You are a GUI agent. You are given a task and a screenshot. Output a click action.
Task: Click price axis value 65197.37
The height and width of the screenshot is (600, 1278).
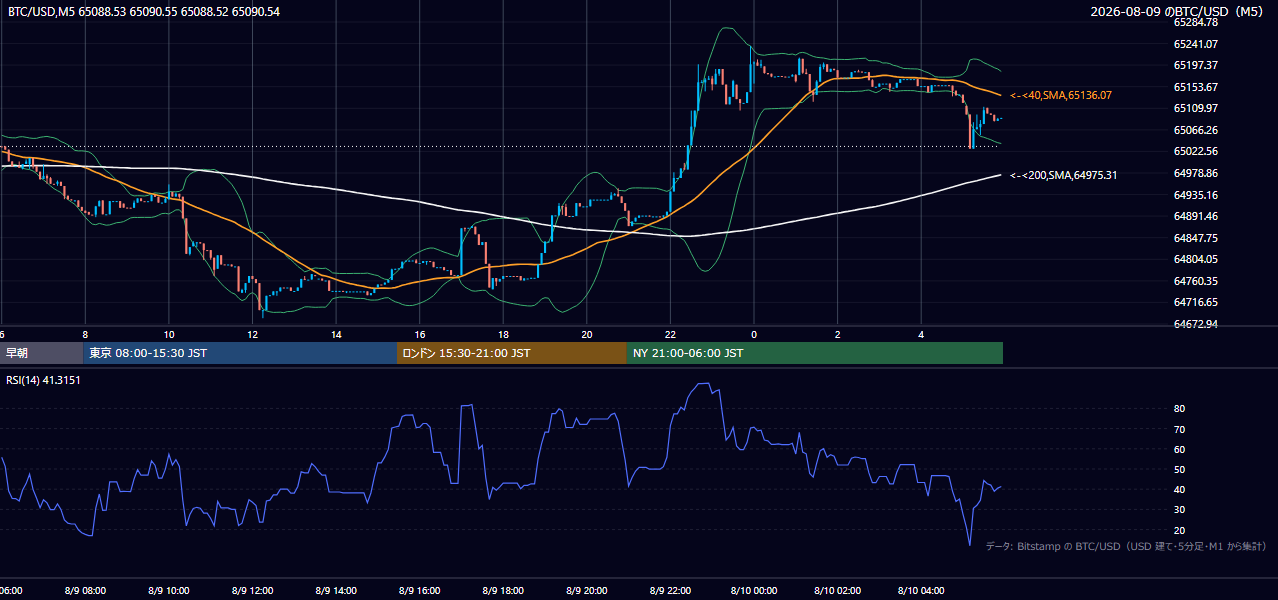point(1196,65)
